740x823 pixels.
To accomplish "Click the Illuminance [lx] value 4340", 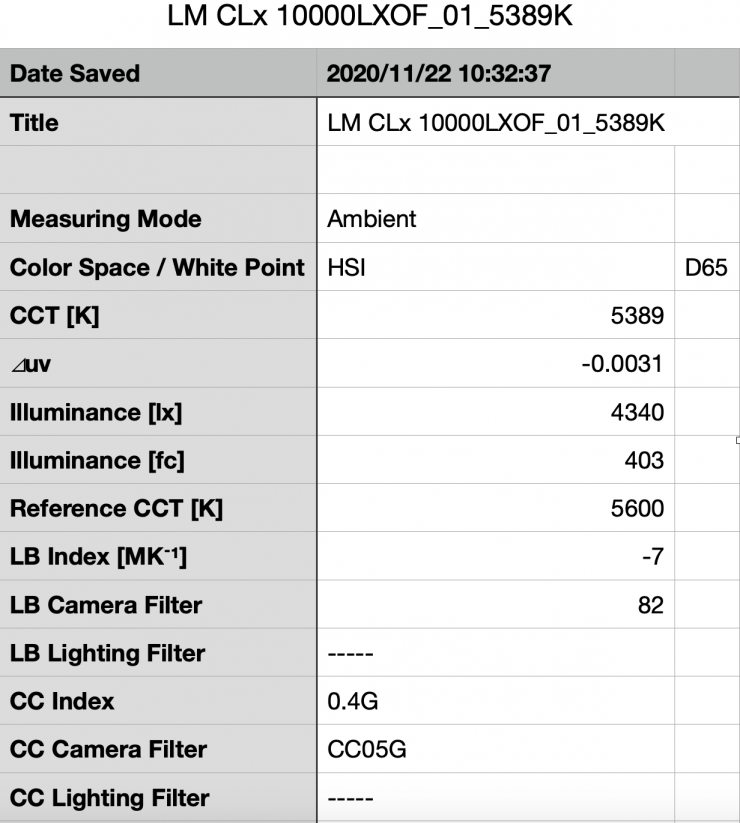I will point(496,412).
